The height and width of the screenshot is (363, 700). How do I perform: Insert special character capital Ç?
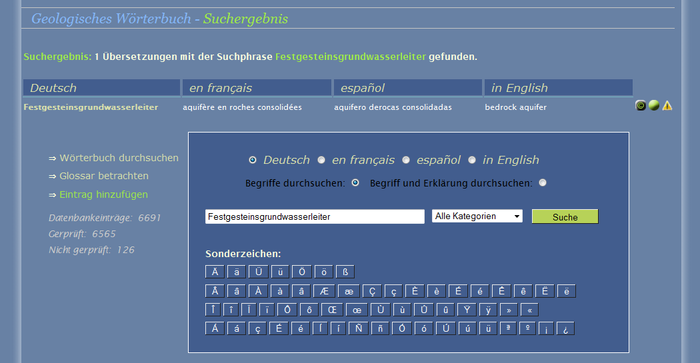(372, 291)
